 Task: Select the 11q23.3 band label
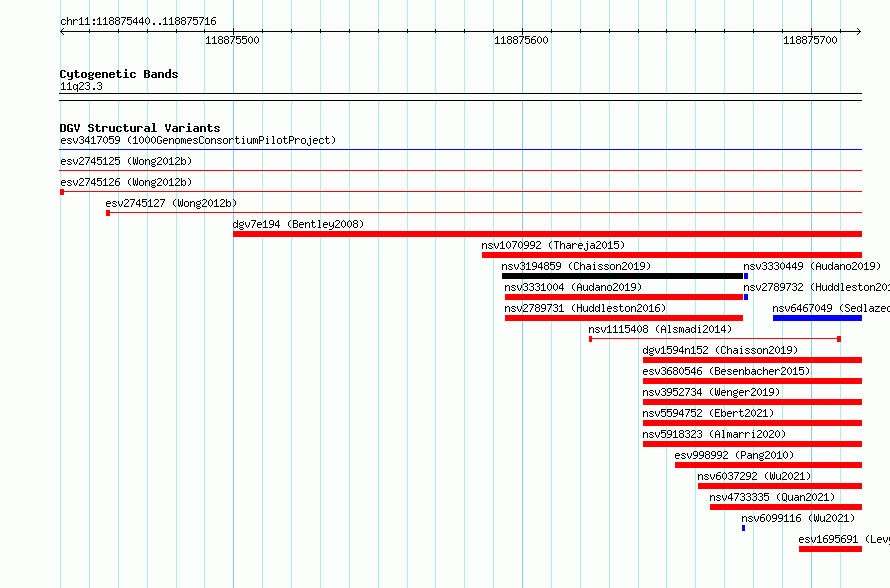[x=81, y=86]
